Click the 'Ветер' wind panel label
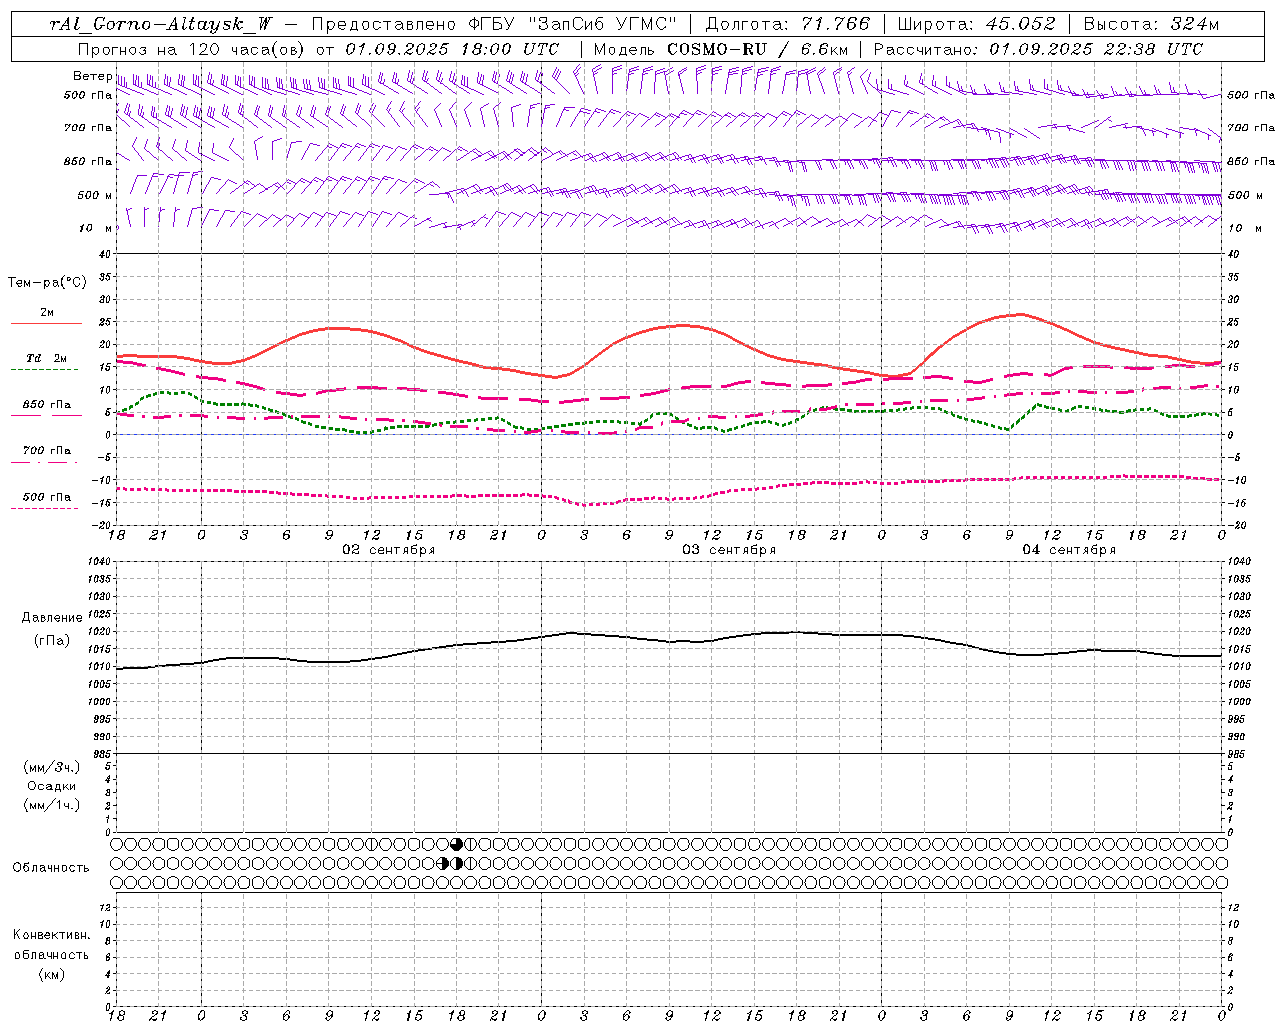 coord(92,76)
